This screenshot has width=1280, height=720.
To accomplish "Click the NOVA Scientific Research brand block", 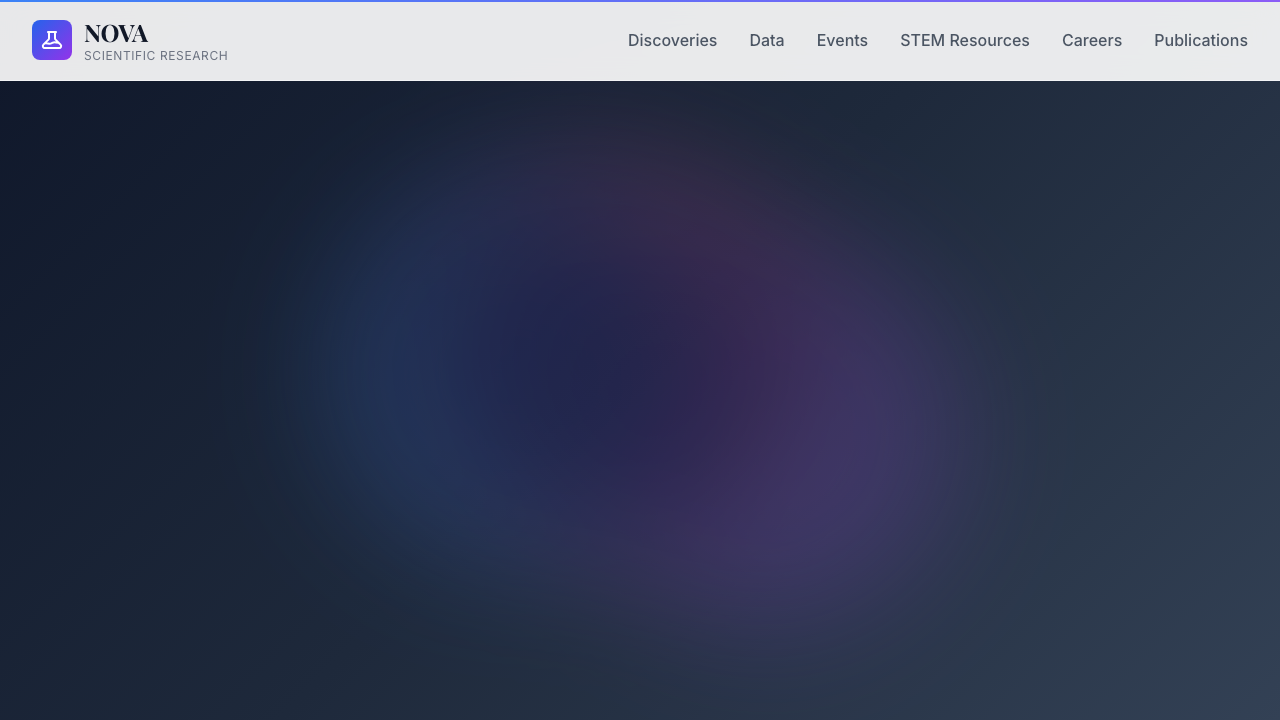I will [129, 41].
